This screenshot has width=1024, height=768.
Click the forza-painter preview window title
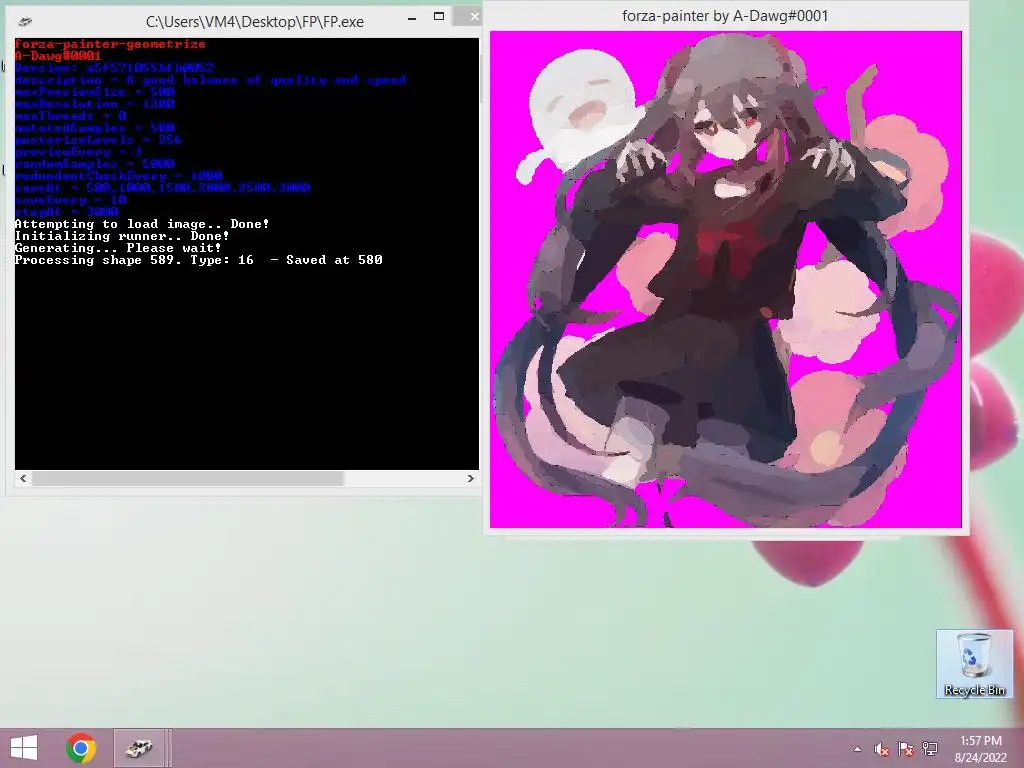coord(725,16)
